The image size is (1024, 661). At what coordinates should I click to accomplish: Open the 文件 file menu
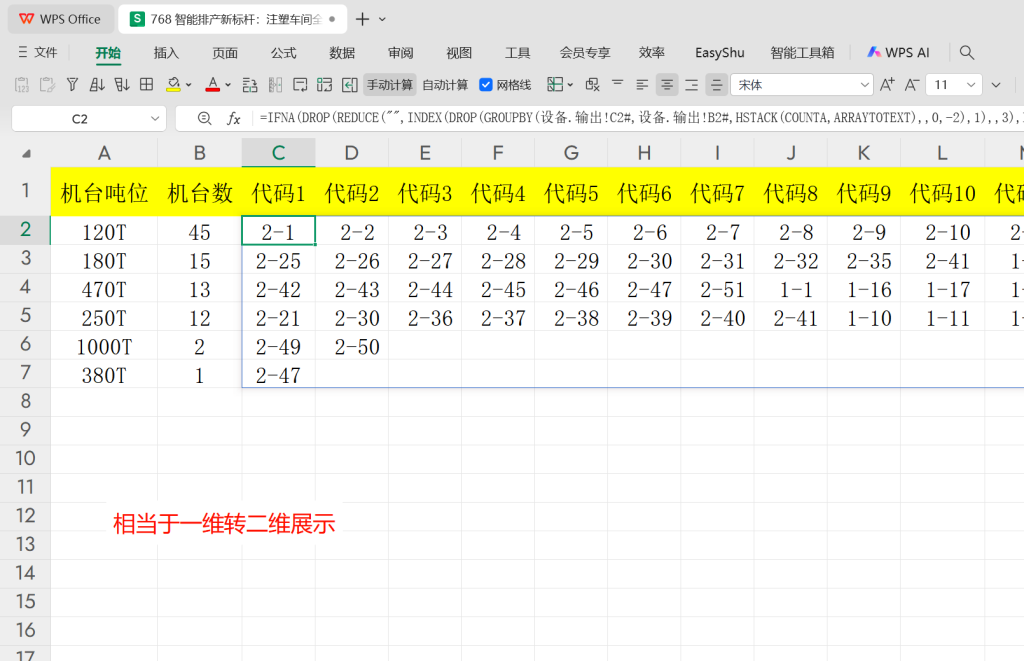point(38,52)
